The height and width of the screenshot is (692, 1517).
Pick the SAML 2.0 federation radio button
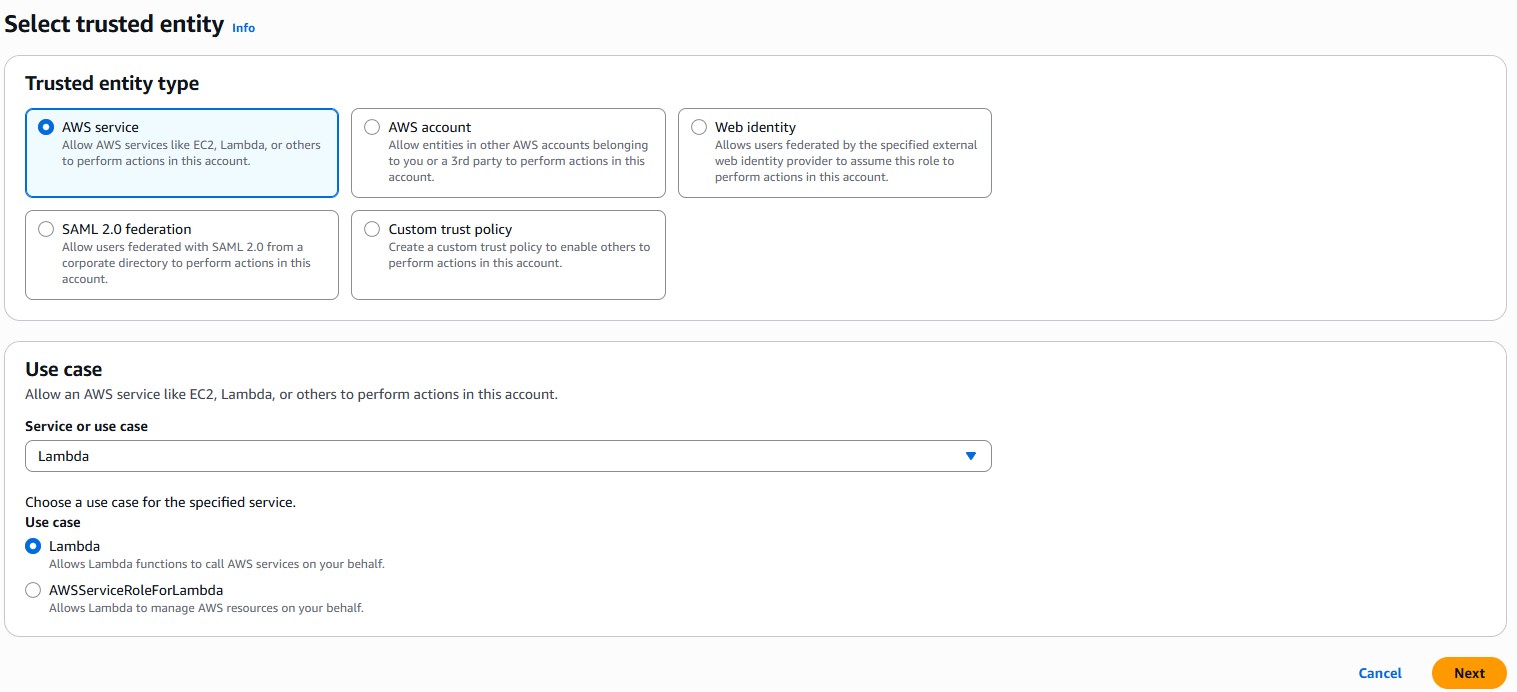pos(45,230)
